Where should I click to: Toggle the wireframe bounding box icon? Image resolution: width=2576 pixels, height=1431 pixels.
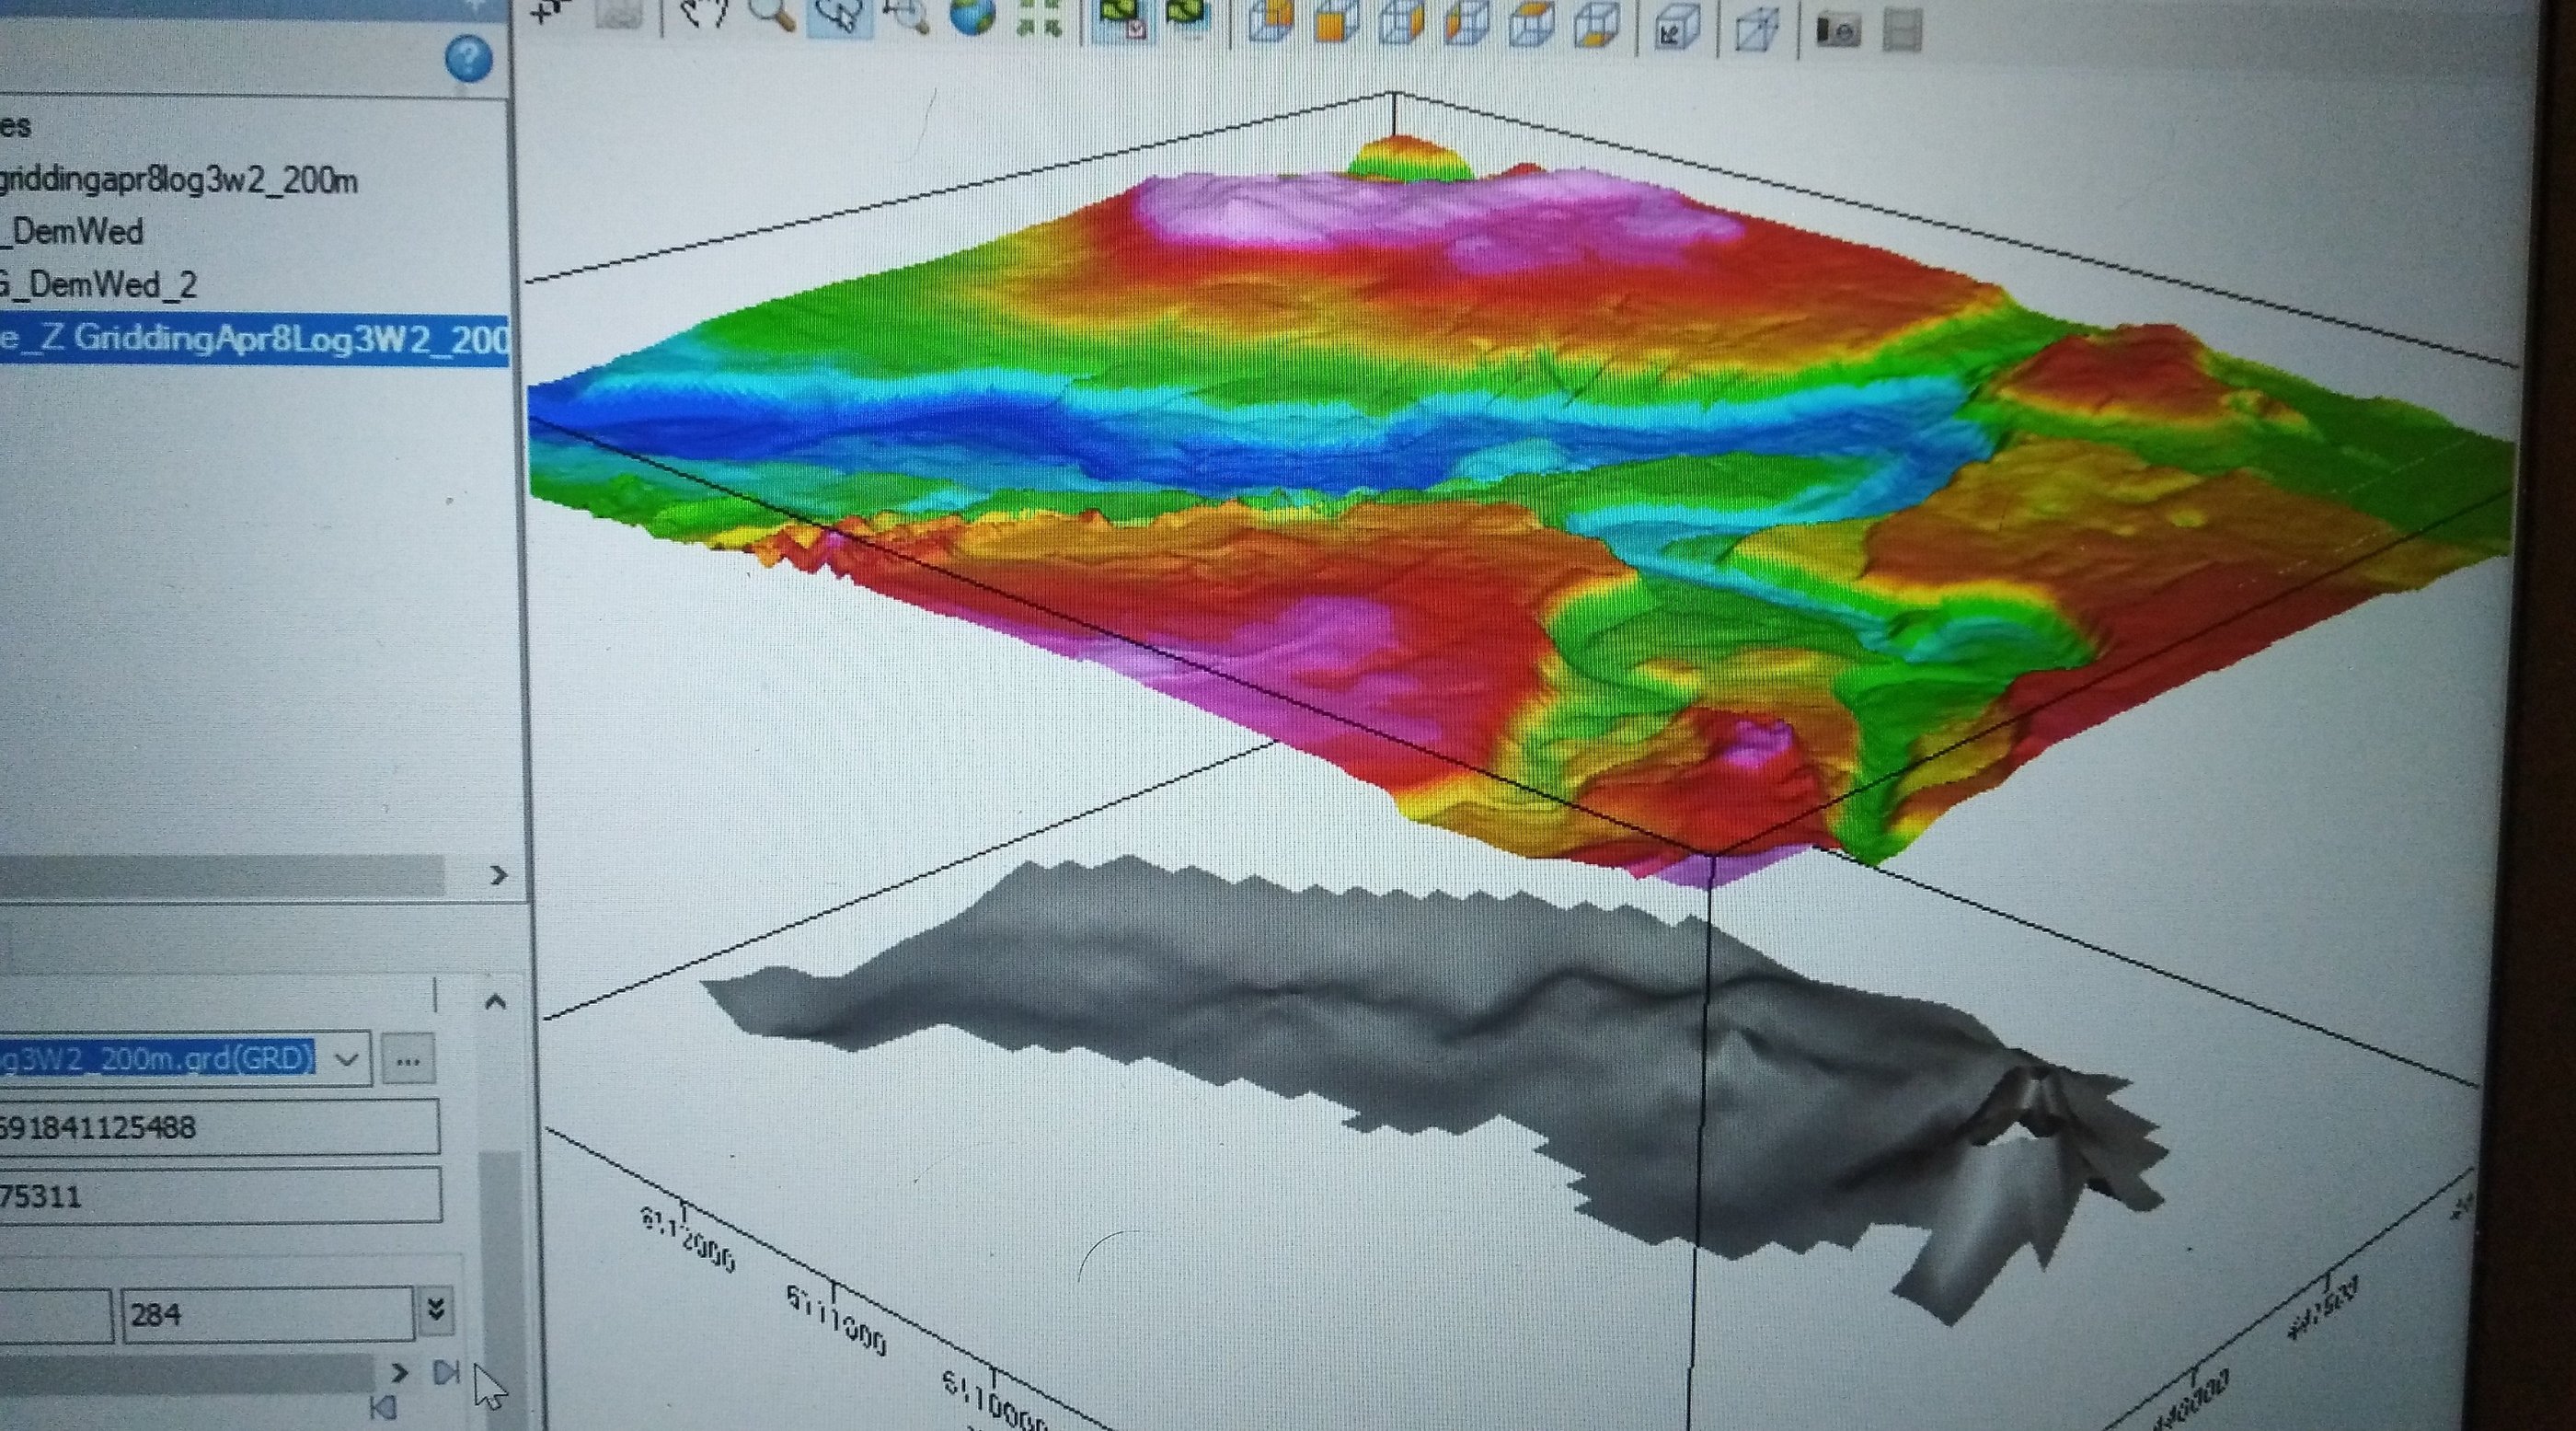tap(1756, 28)
